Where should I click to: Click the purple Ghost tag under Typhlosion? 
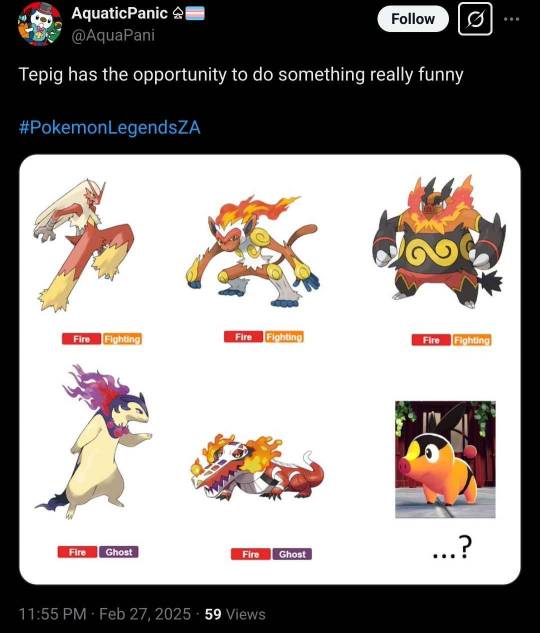pyautogui.click(x=119, y=552)
